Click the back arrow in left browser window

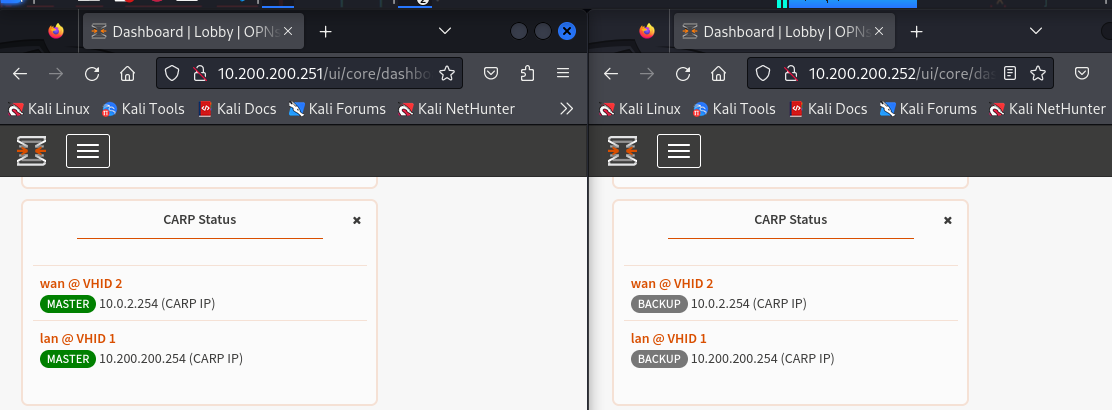tap(20, 73)
